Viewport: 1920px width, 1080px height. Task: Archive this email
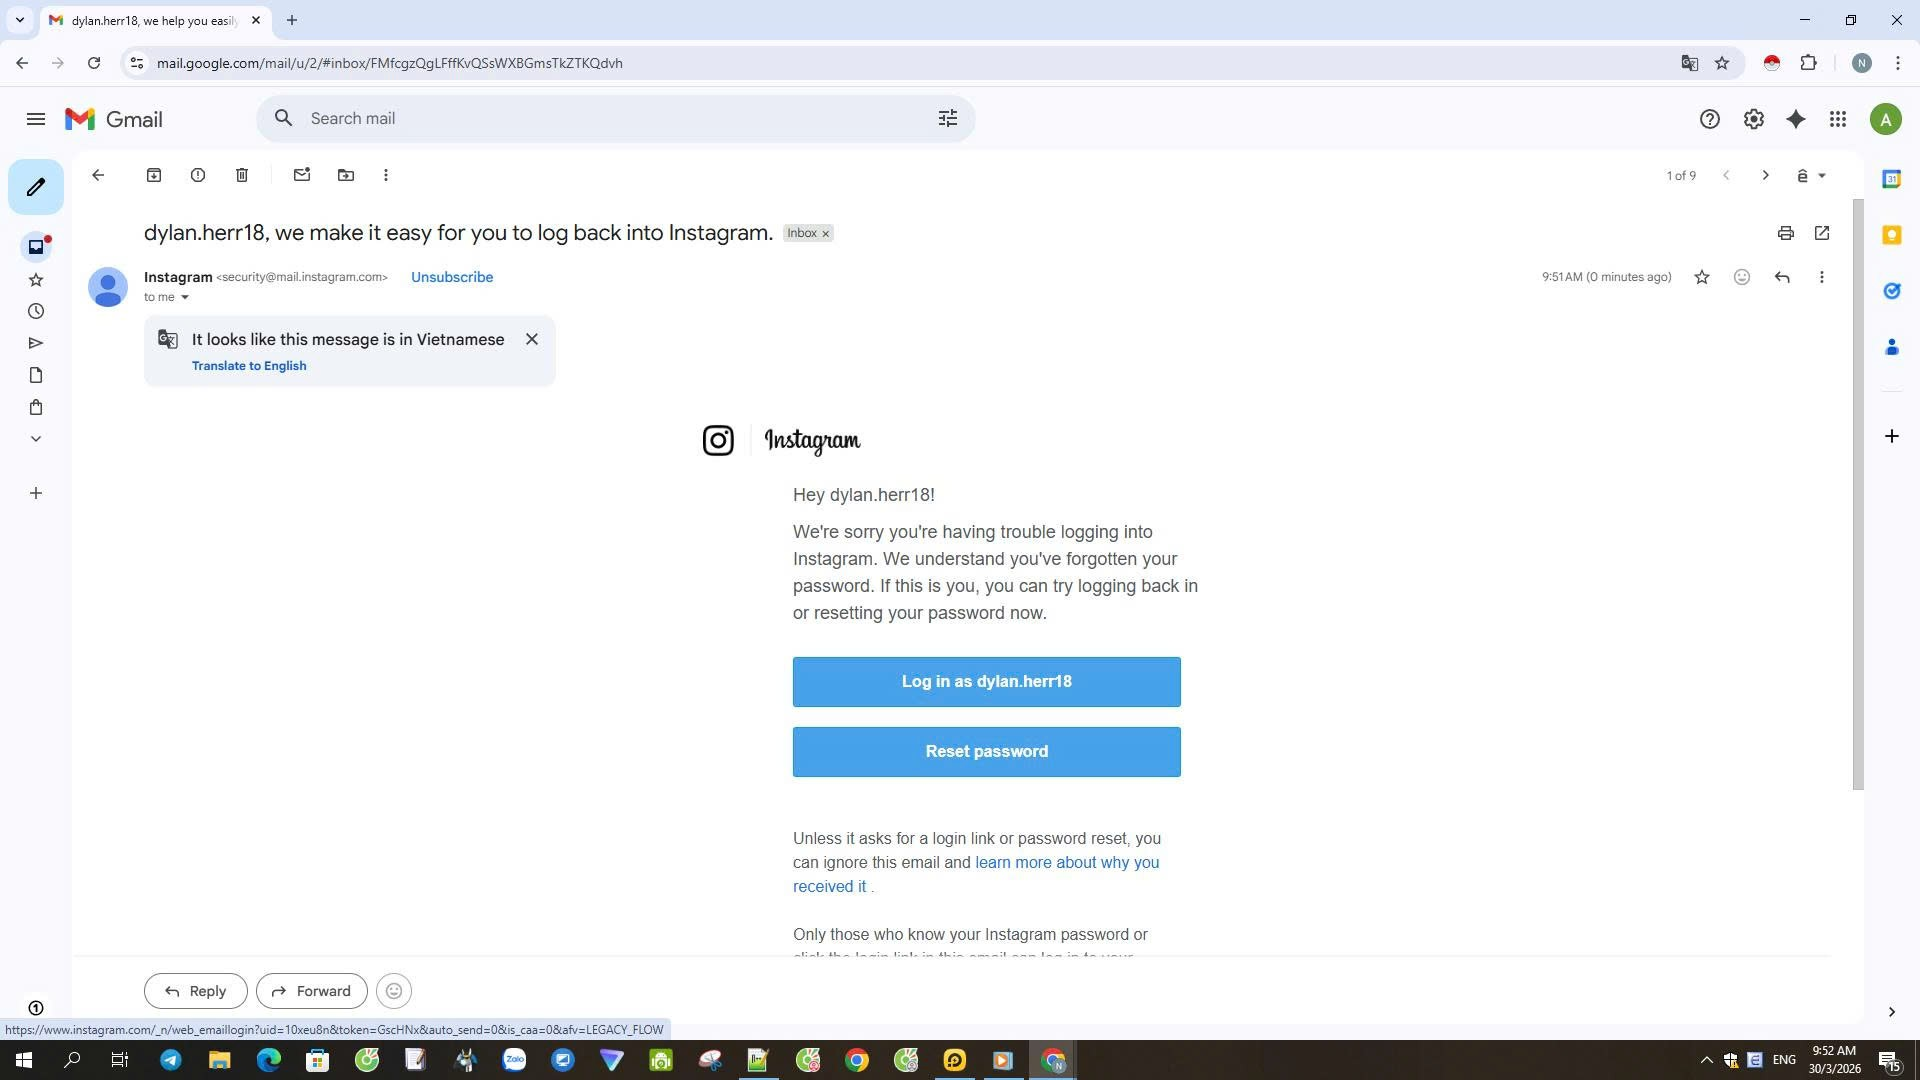[154, 175]
